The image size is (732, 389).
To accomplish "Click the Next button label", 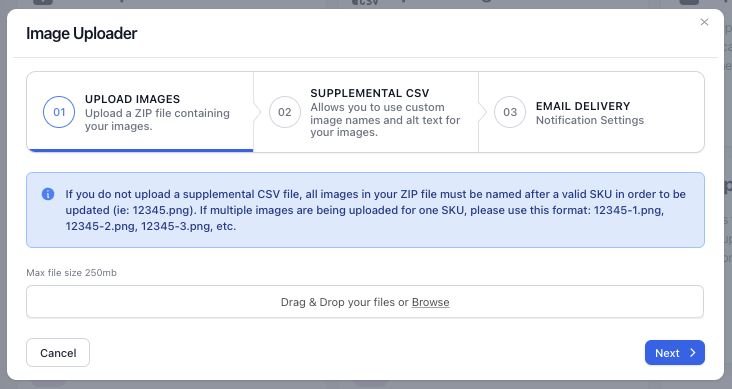I will 667,353.
